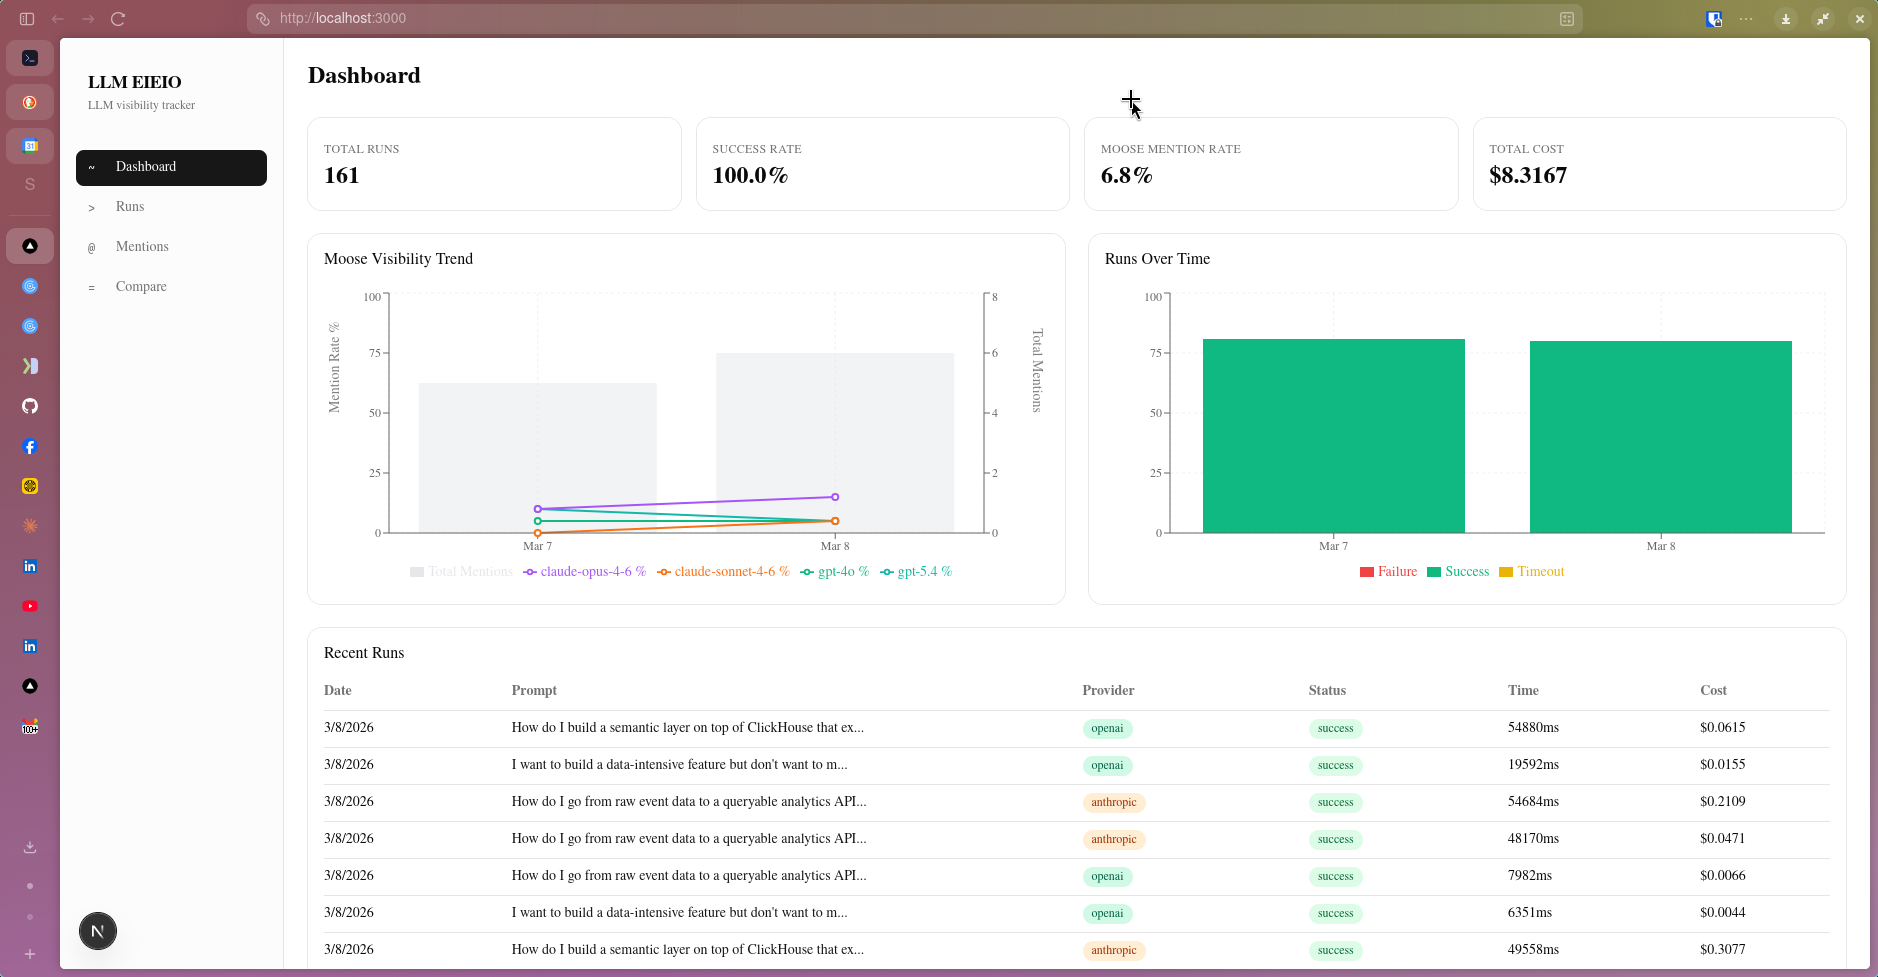Expand the Runs section in the sidebar

click(129, 206)
